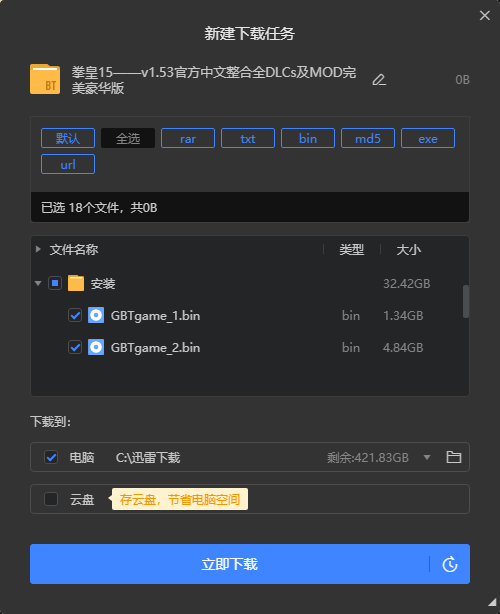Click the 存云盘，节省电脑空间 tooltip

(x=180, y=499)
